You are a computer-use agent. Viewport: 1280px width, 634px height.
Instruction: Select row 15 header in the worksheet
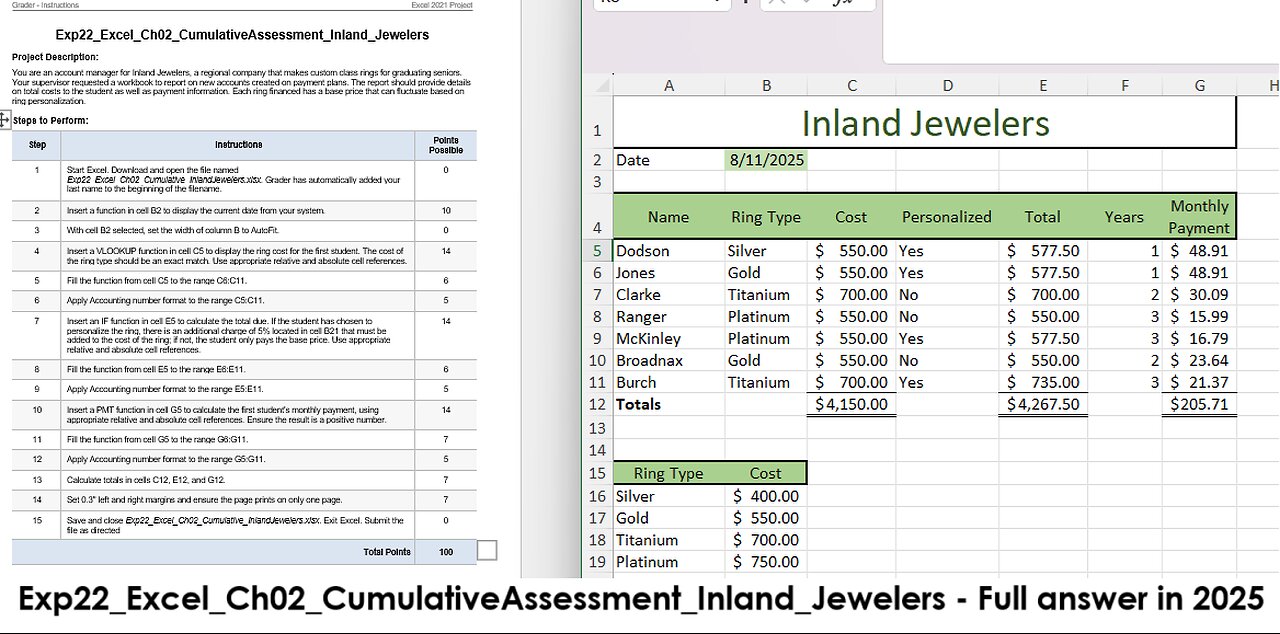(x=597, y=473)
